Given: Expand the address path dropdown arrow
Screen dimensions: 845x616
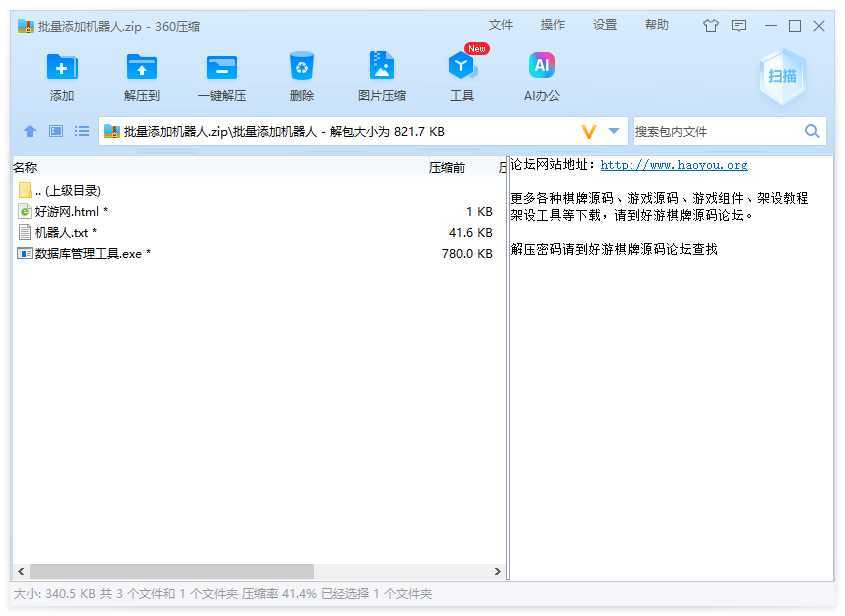Looking at the screenshot, I should [x=614, y=131].
